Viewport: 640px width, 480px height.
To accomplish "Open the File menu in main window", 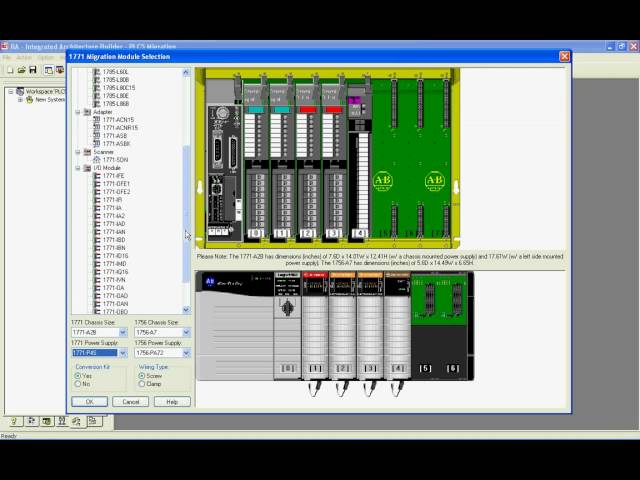I will 7,58.
